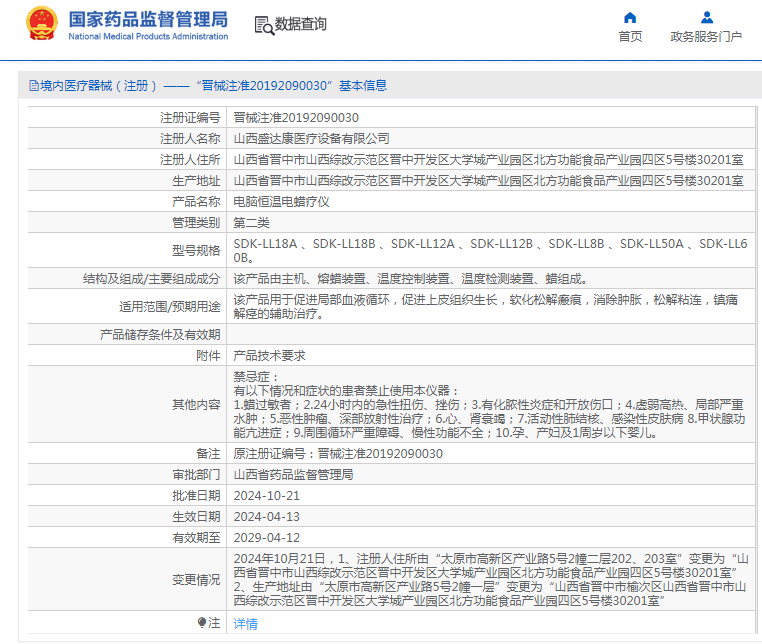Screen dimensions: 762x644
Task: Click the 产品储存条件及有效期 label
Action: point(160,334)
